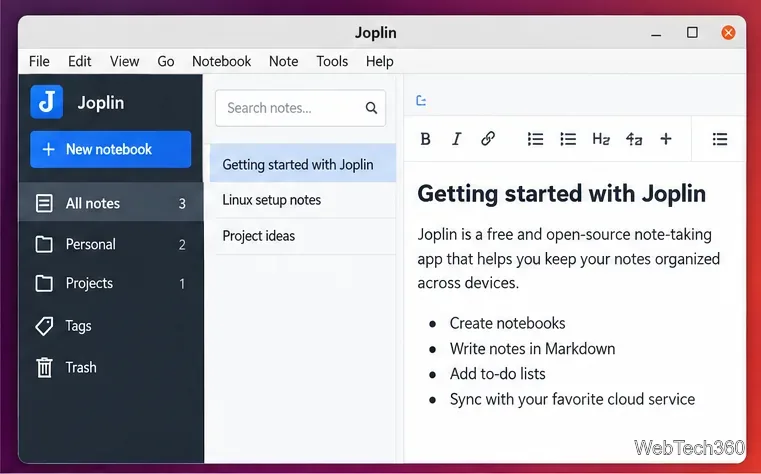Screen dimensions: 761x474
Task: Click inside the Search notes field
Action: tap(300, 108)
